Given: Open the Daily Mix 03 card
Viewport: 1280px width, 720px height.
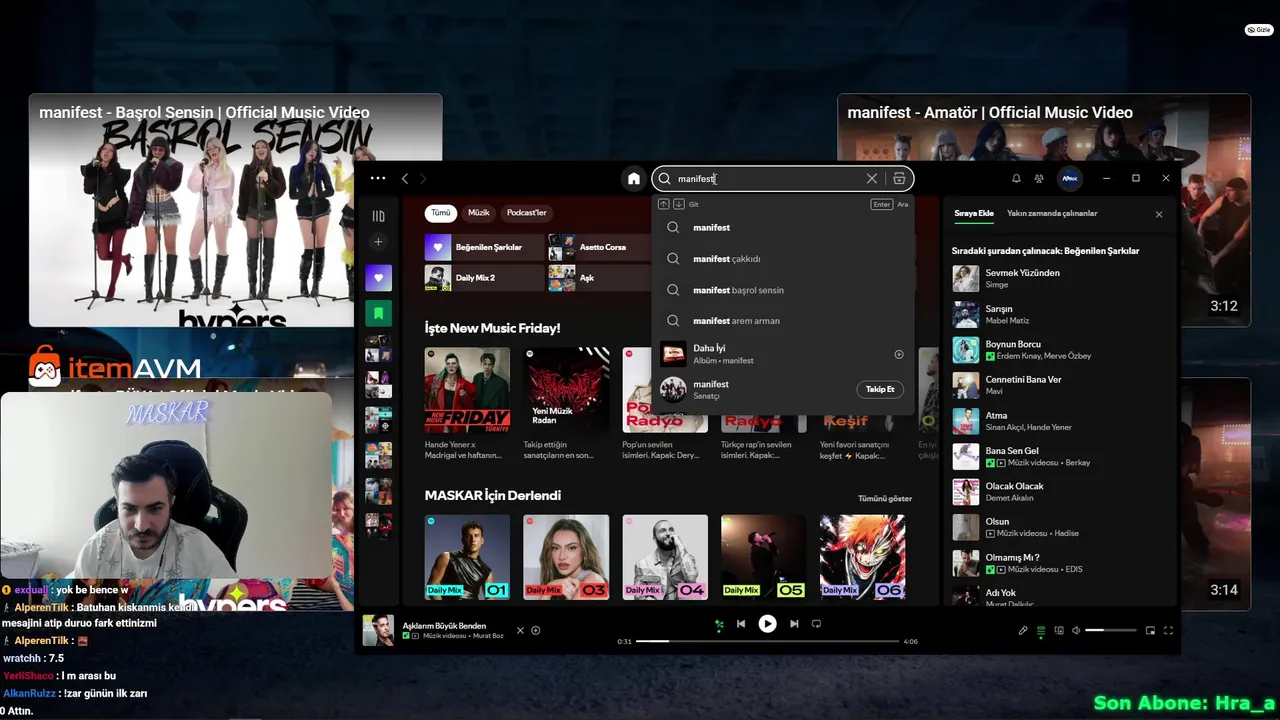Looking at the screenshot, I should (566, 557).
